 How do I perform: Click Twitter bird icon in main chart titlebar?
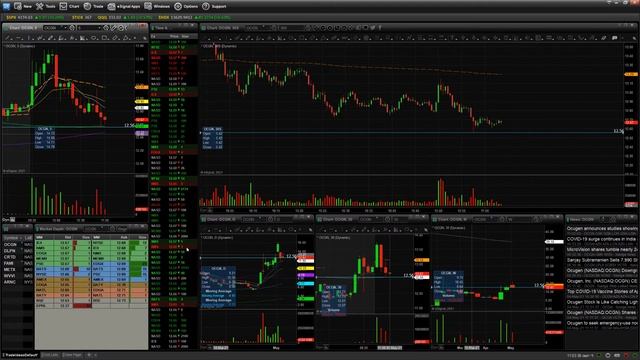point(373,28)
